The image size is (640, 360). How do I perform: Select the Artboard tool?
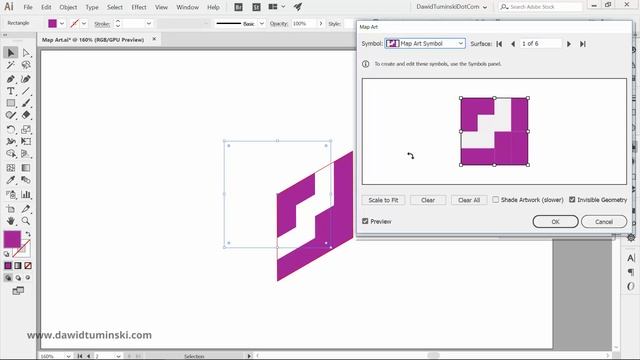(11, 209)
